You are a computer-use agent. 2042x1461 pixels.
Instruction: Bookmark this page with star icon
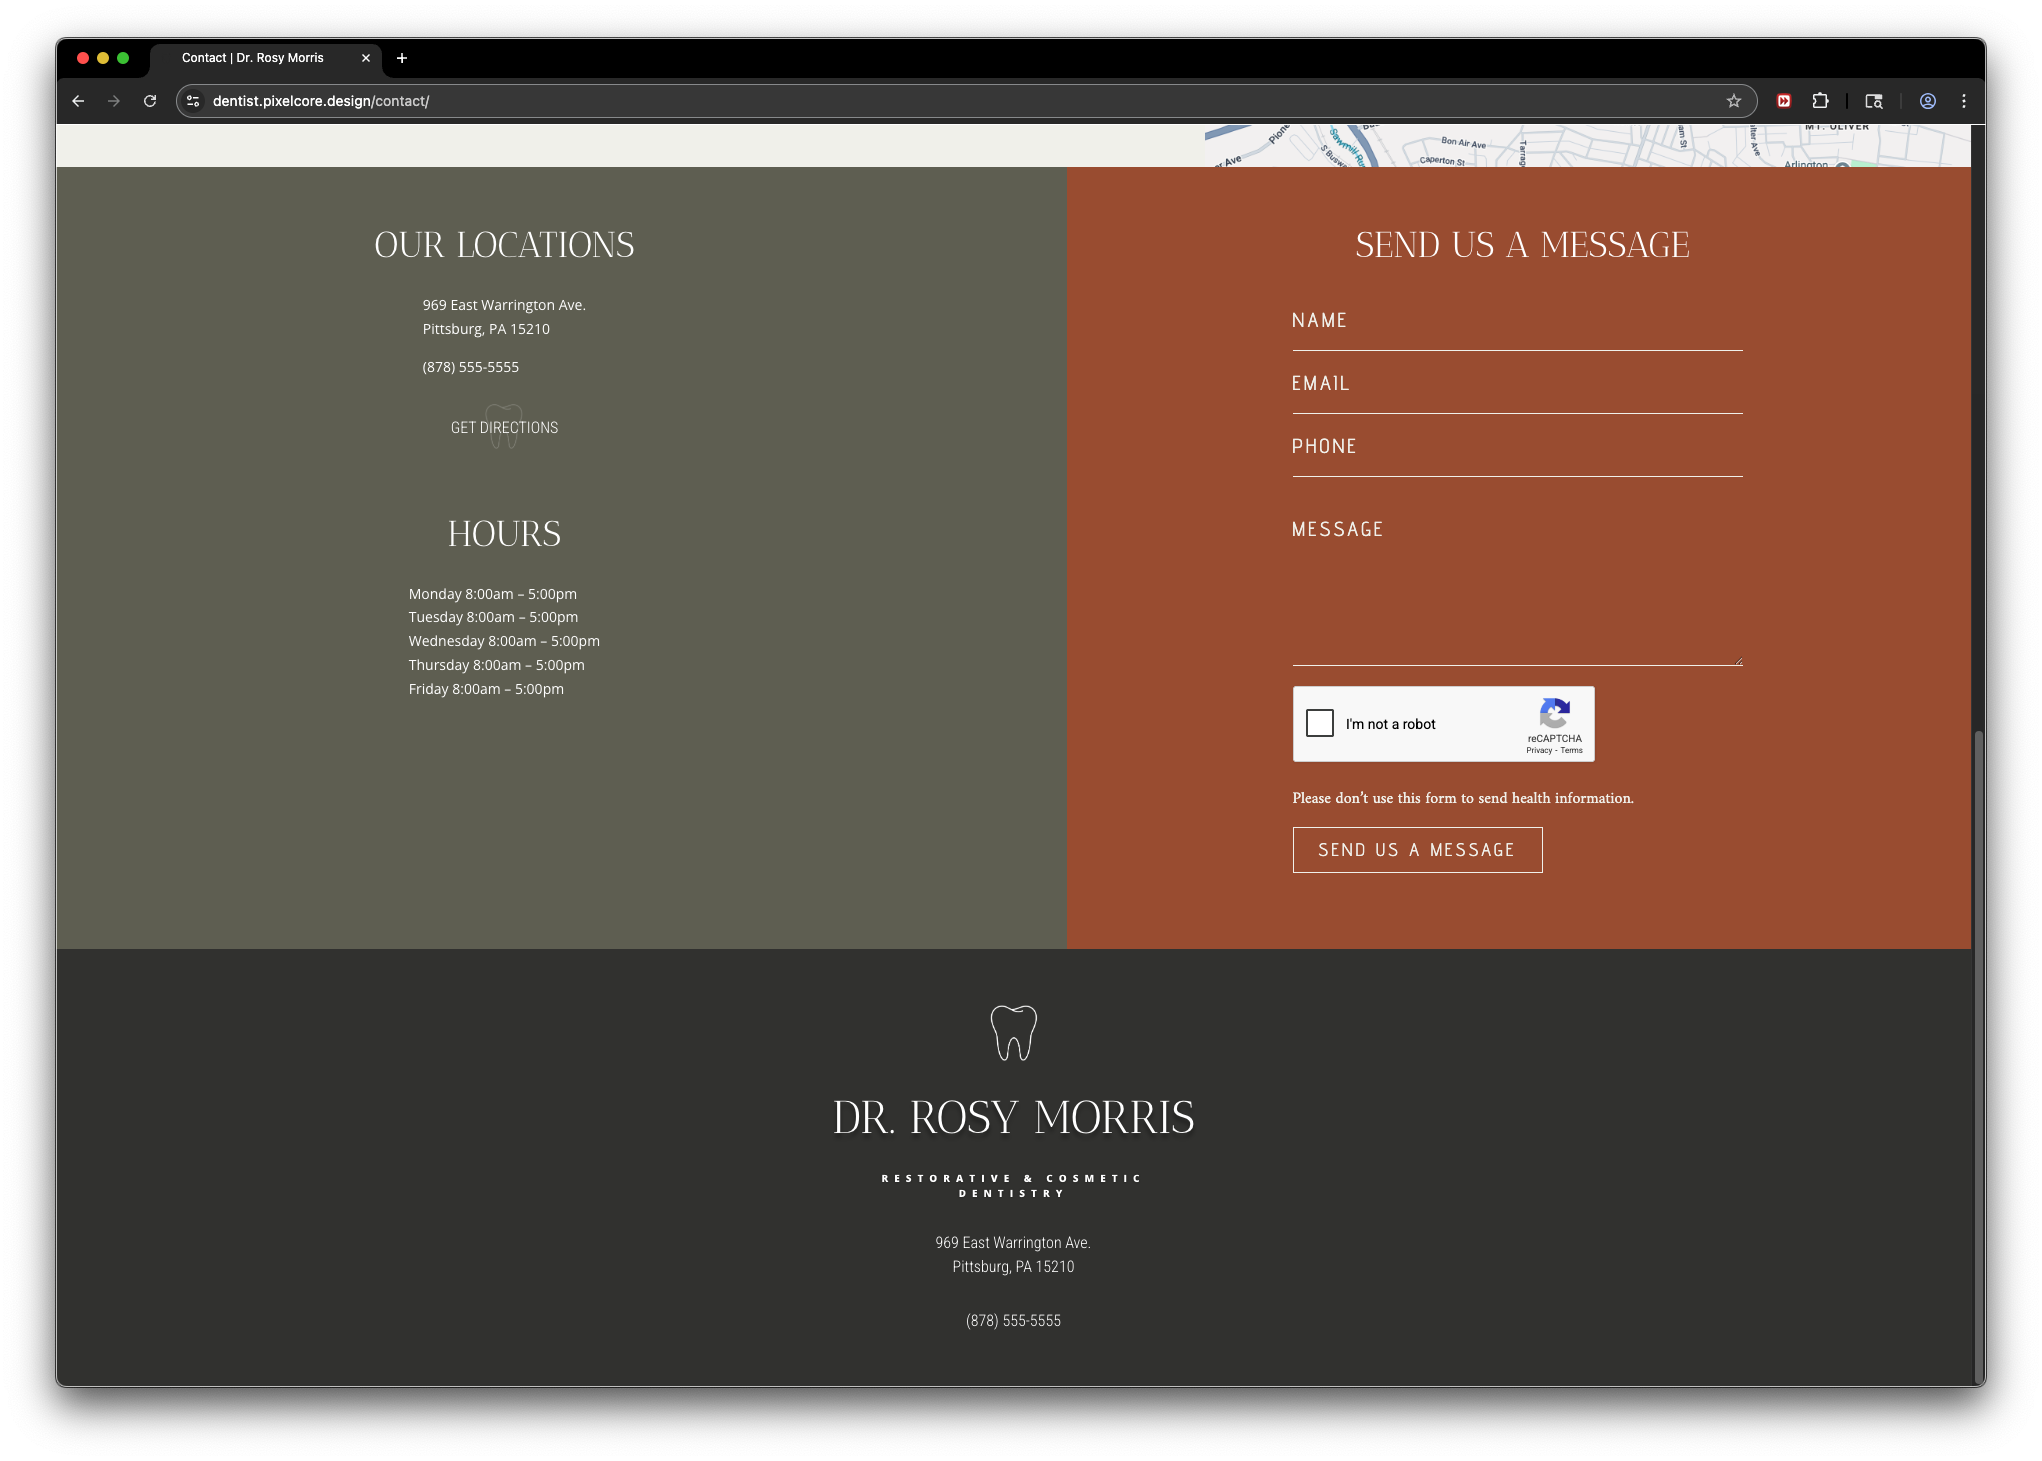[x=1733, y=101]
